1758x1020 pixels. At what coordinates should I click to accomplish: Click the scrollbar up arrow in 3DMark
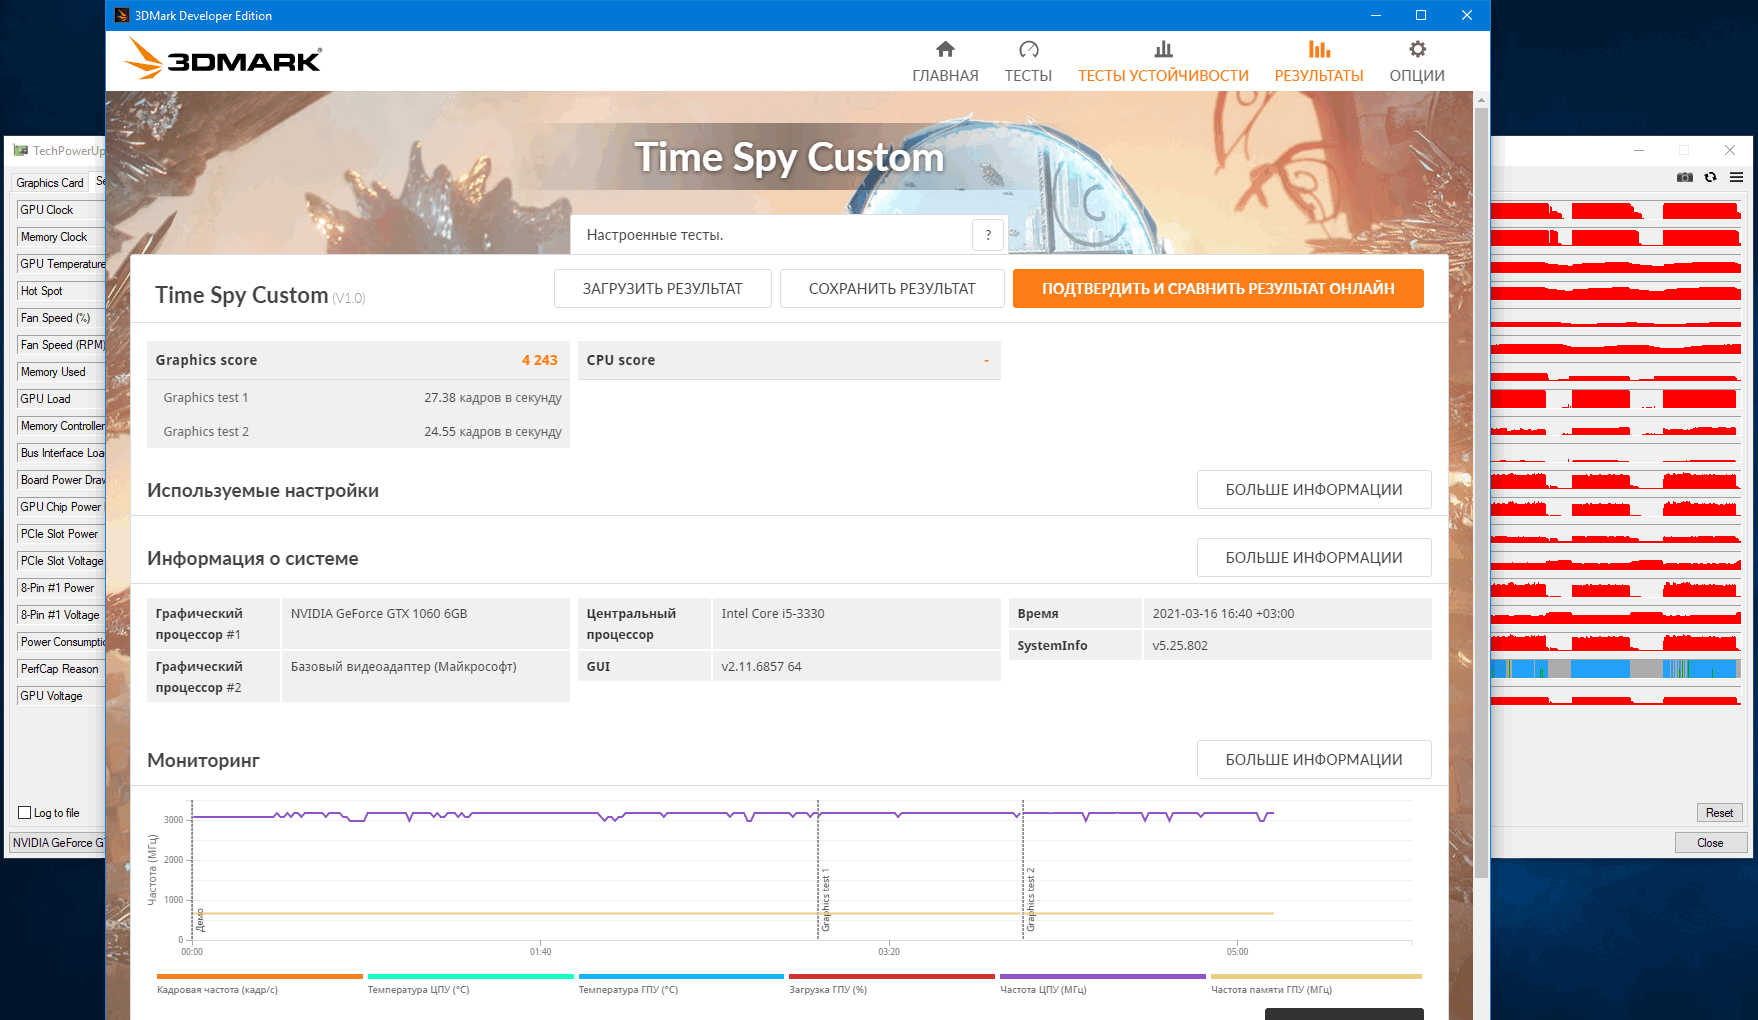pos(1481,100)
